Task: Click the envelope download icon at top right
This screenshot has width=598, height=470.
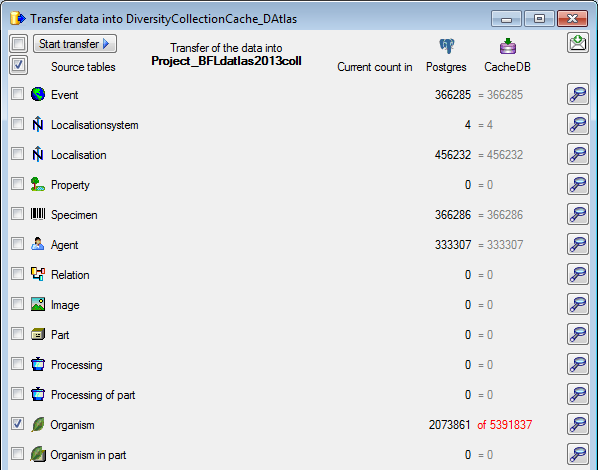Action: tap(578, 42)
